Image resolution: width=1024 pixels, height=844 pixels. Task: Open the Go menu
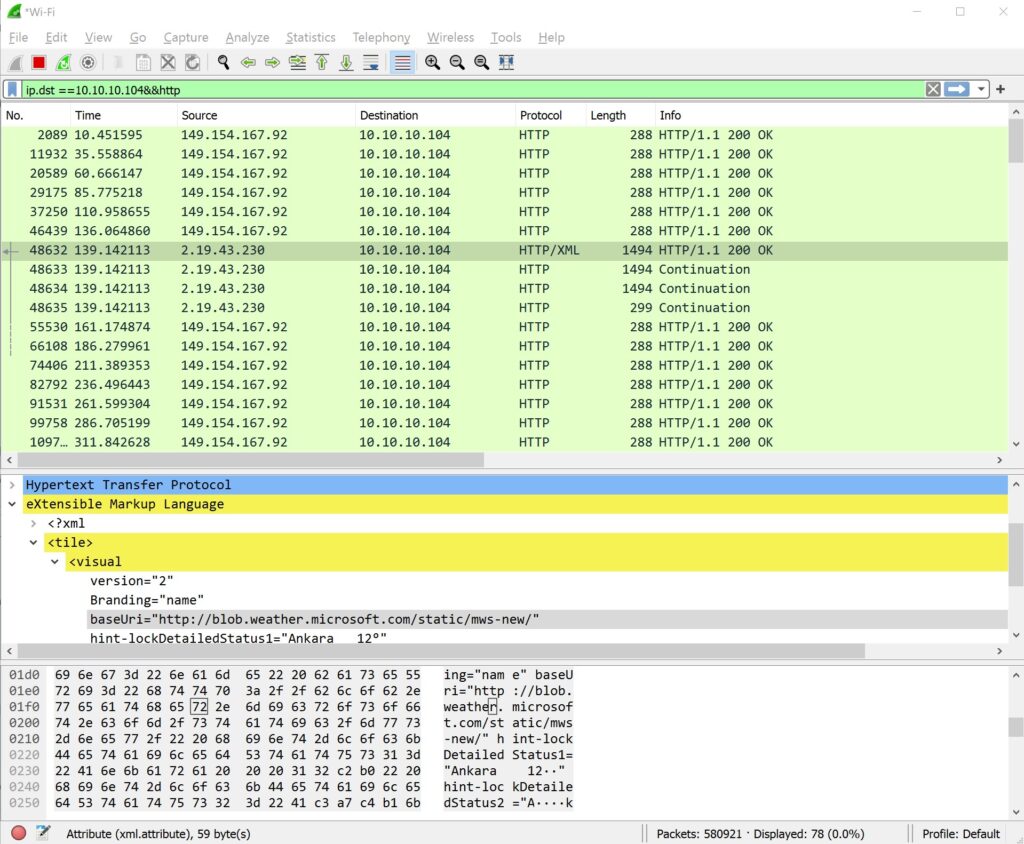click(x=138, y=38)
